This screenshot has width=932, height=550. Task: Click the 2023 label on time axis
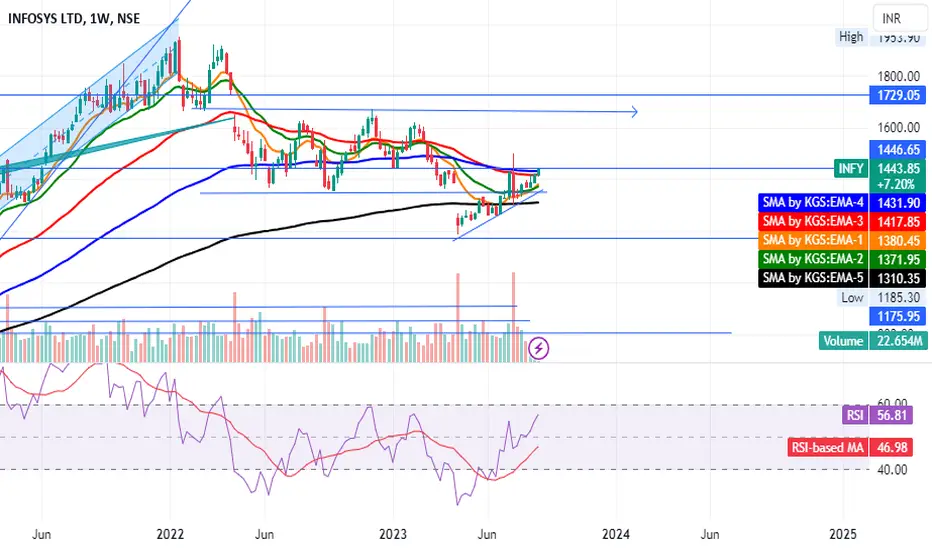[393, 534]
